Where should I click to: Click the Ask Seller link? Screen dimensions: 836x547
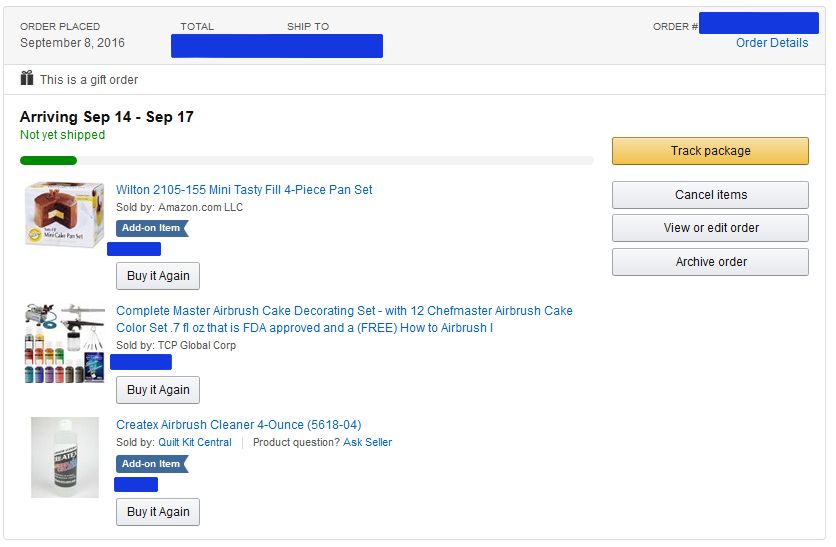coord(367,443)
